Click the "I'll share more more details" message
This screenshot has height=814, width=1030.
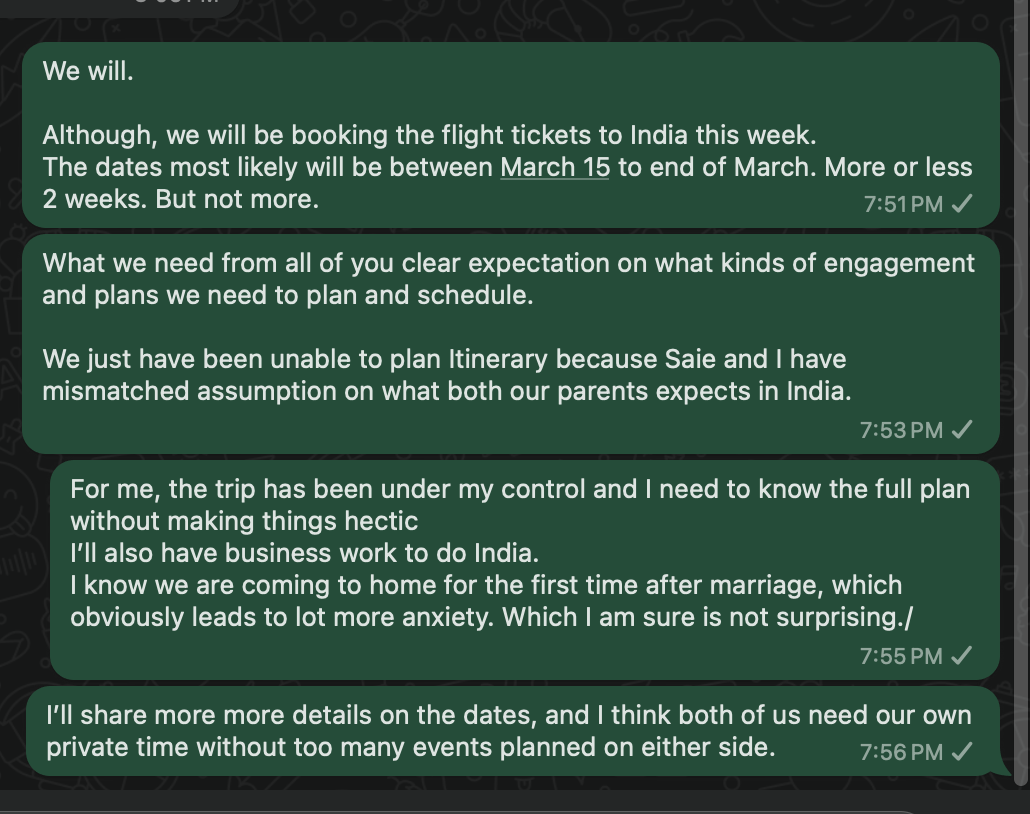[508, 717]
